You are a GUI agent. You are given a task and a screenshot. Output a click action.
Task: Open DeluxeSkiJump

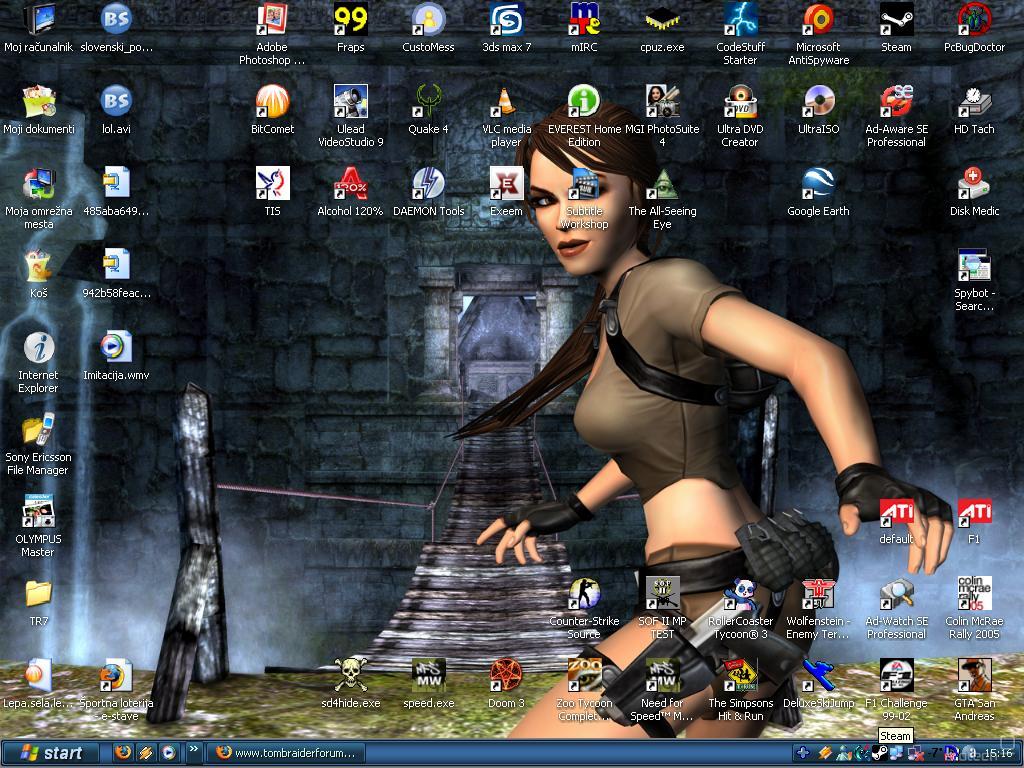point(818,684)
